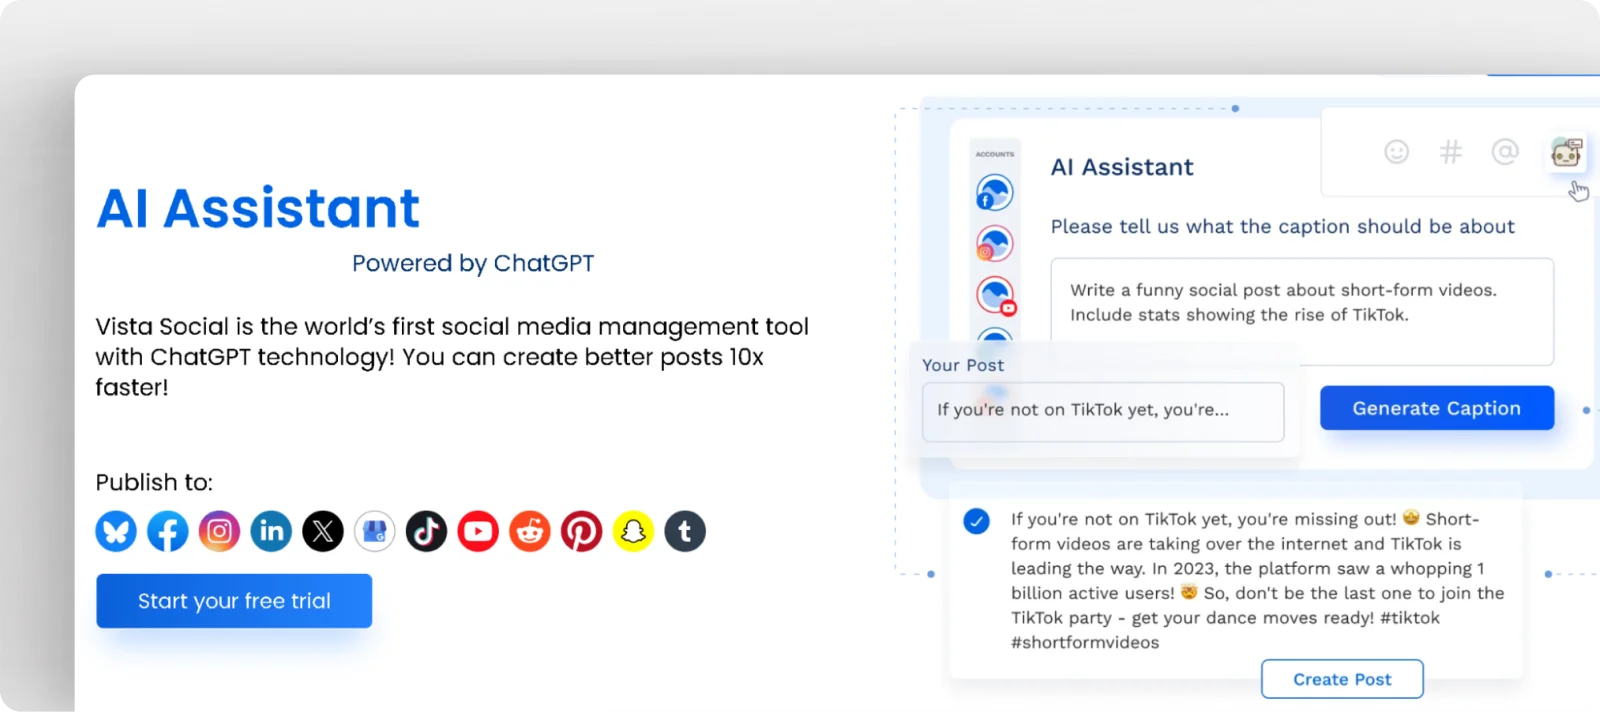Select the Pinterest icon
Screen dimensions: 1600x712
pyautogui.click(x=581, y=531)
